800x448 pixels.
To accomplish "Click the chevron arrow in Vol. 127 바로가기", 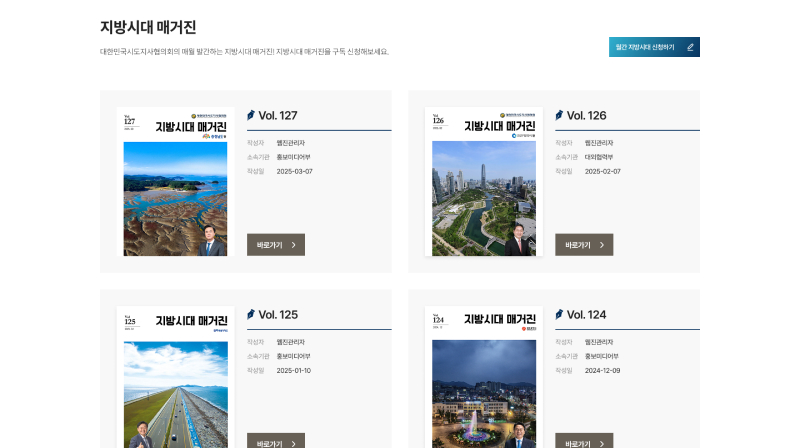I will [293, 245].
